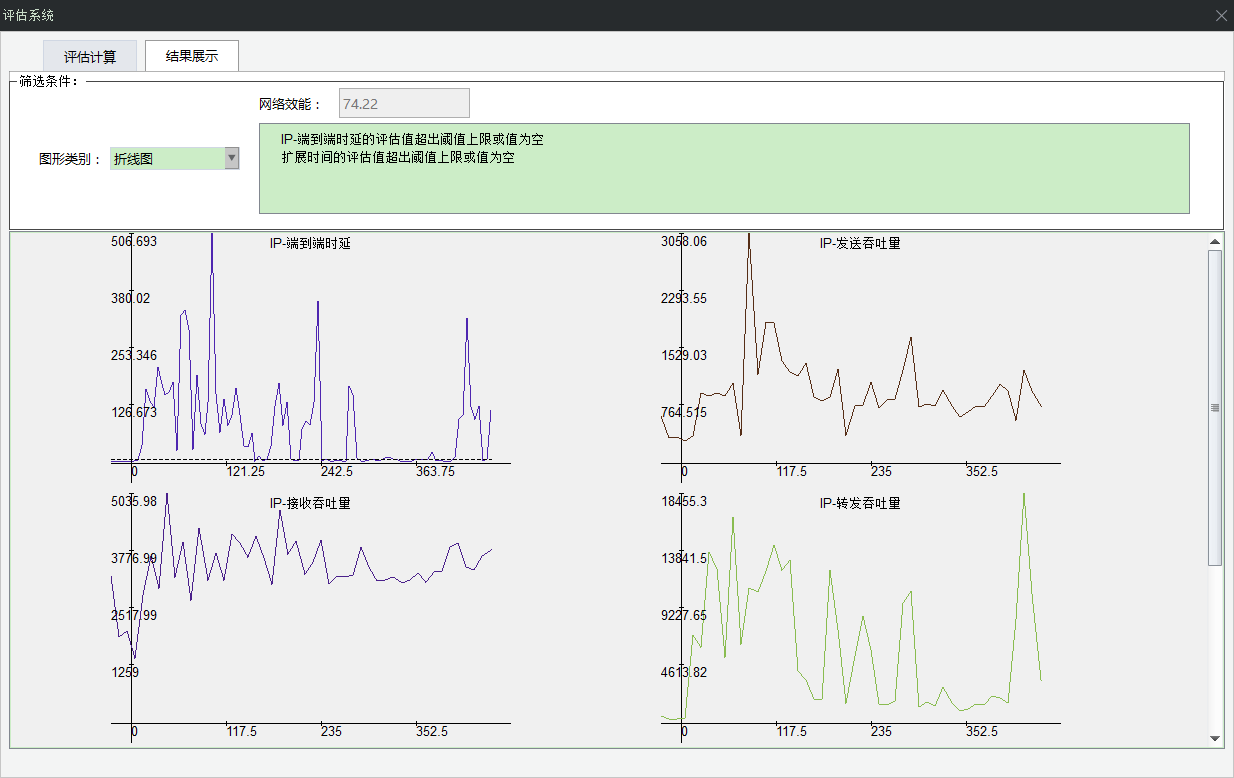Viewport: 1234px width, 778px height.
Task: Click the 评估系统 title bar text
Action: tap(28, 15)
